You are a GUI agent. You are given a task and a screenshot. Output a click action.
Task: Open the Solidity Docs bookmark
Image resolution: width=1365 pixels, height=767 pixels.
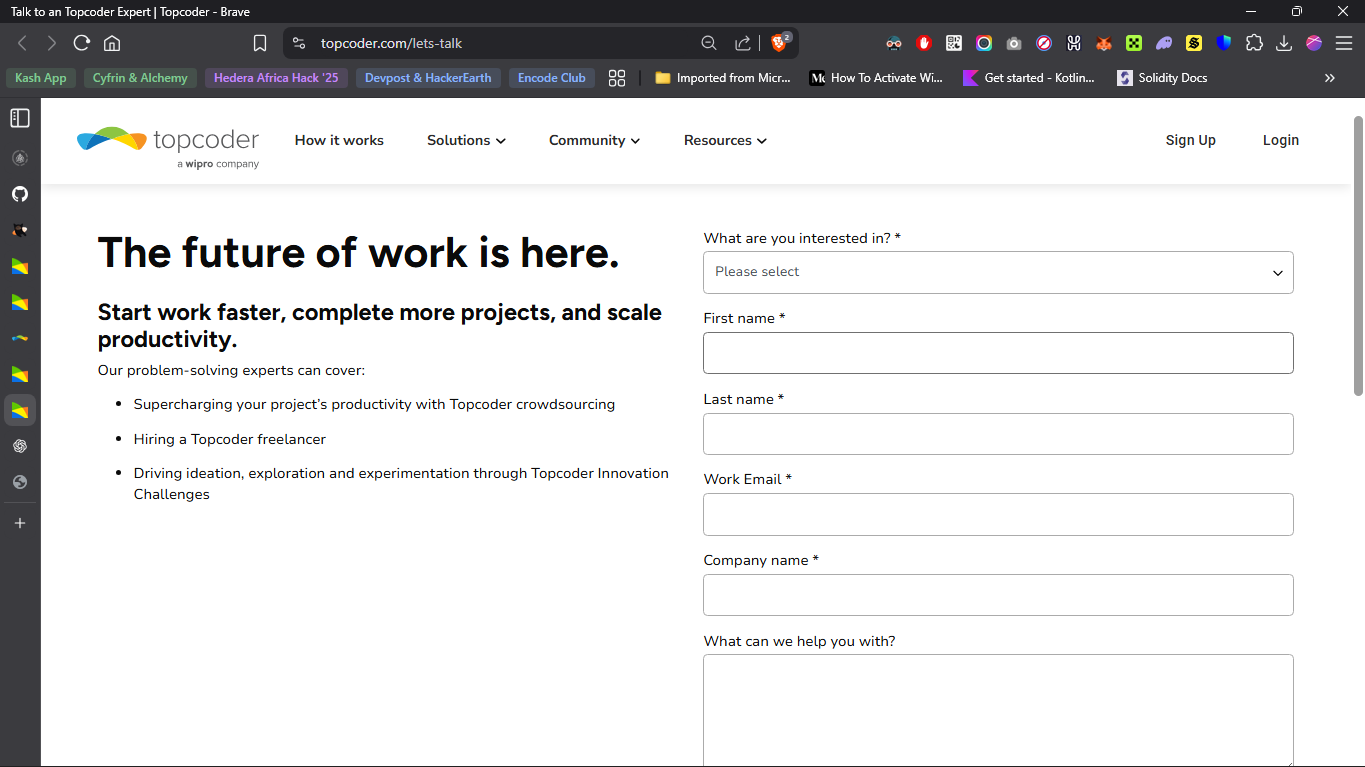(1162, 78)
